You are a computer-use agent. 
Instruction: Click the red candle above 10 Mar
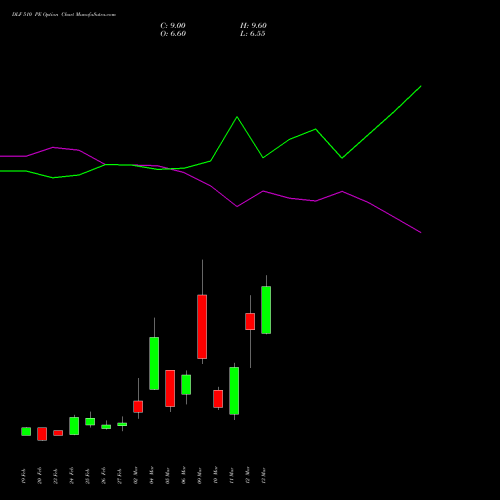click(x=218, y=399)
